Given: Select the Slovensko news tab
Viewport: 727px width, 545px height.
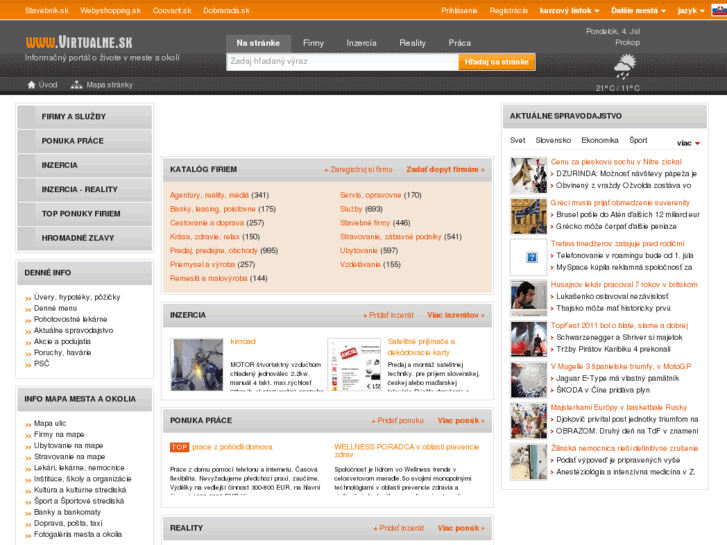Looking at the screenshot, I should (553, 140).
